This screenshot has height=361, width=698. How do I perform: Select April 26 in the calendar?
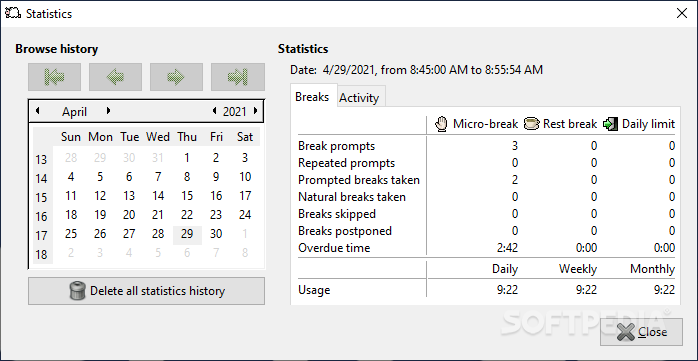[100, 234]
